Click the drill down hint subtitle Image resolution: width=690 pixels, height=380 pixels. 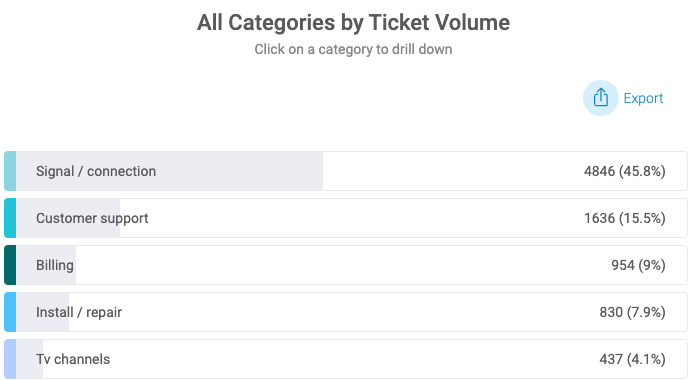point(353,49)
